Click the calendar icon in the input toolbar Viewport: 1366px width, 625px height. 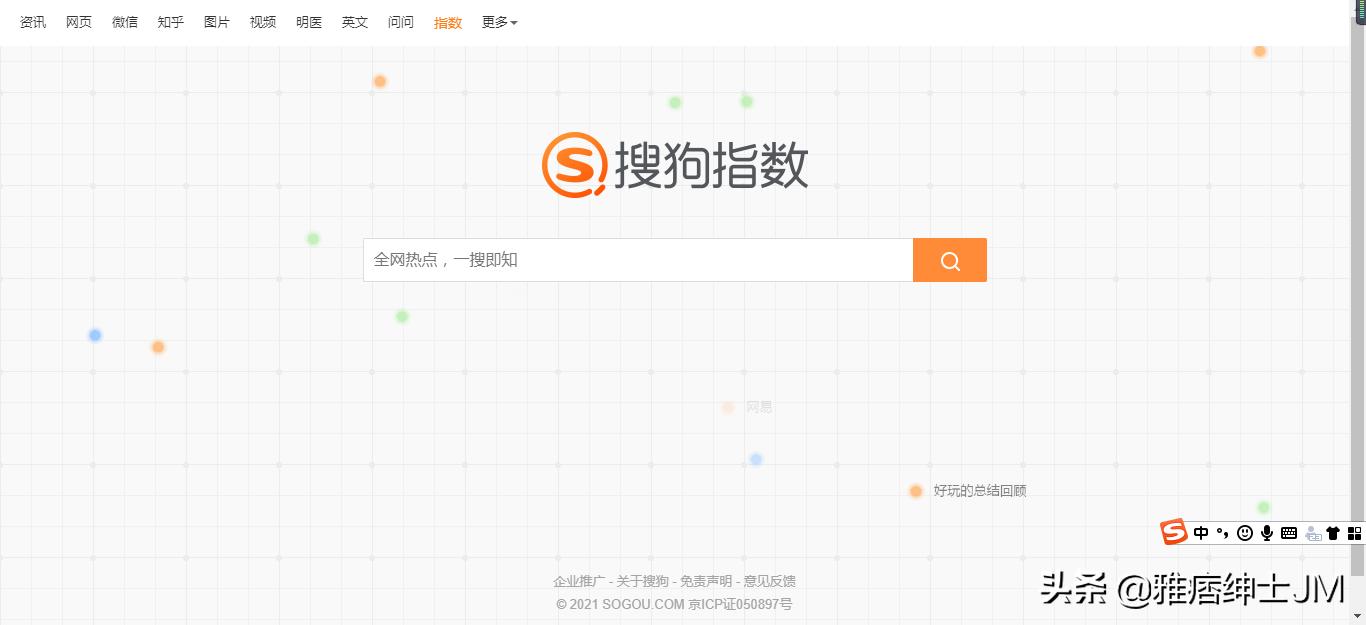pyautogui.click(x=1313, y=533)
